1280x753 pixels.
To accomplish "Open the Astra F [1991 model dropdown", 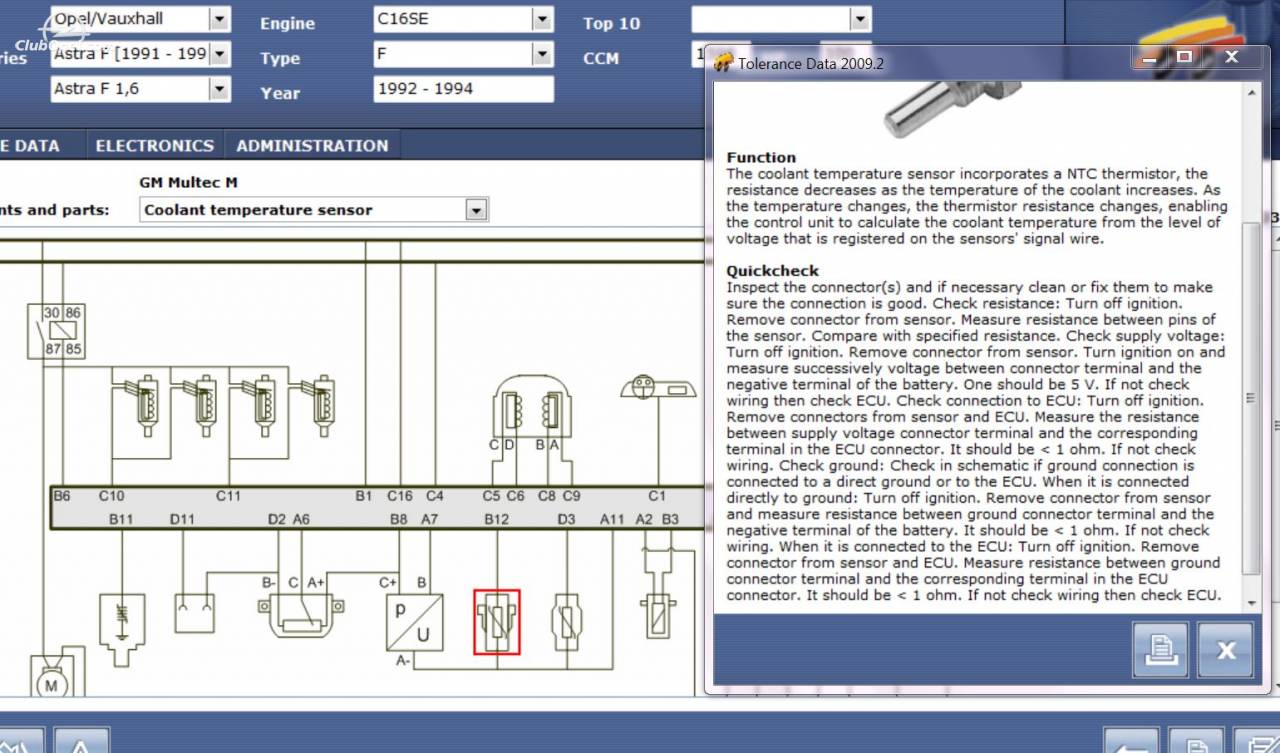I will [219, 54].
